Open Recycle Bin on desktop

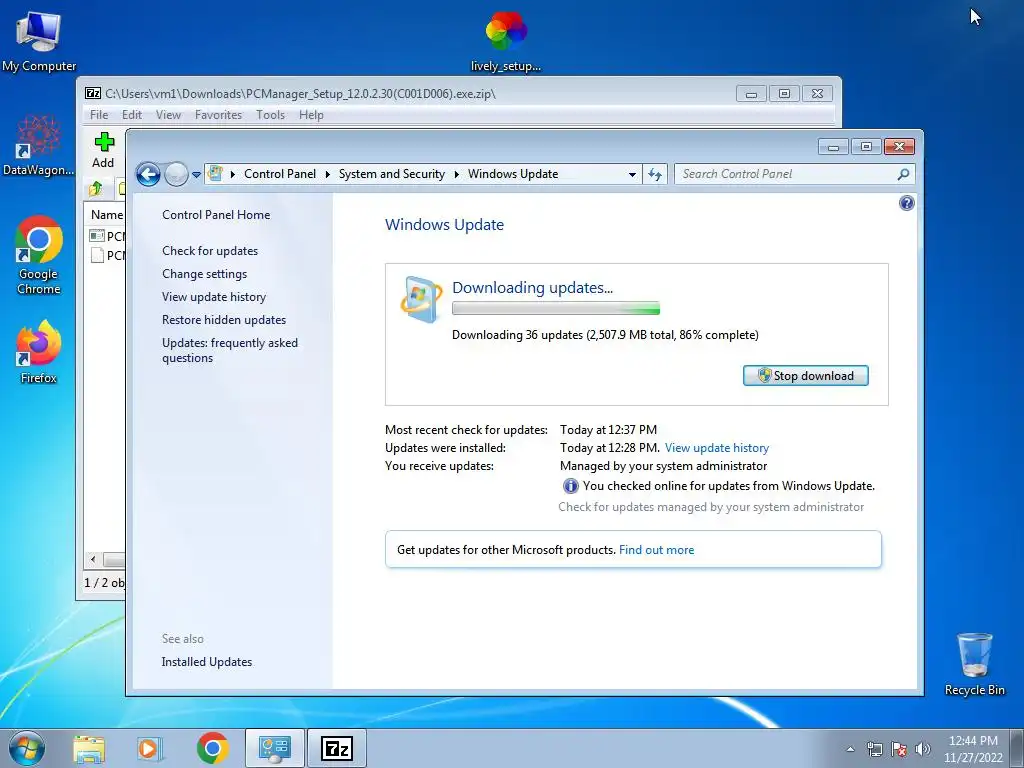pos(974,664)
